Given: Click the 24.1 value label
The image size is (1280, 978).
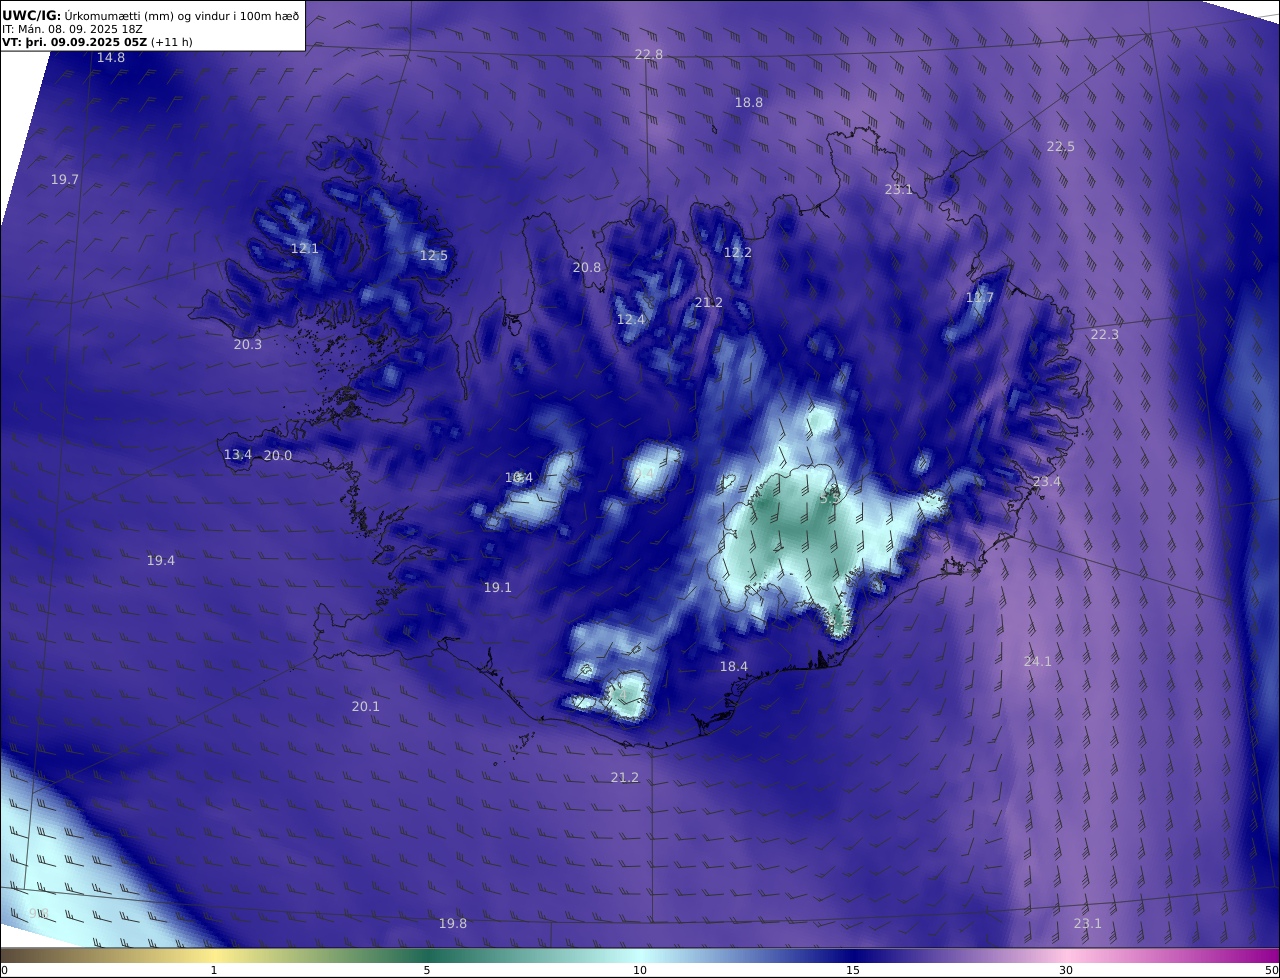Looking at the screenshot, I should tap(1038, 661).
